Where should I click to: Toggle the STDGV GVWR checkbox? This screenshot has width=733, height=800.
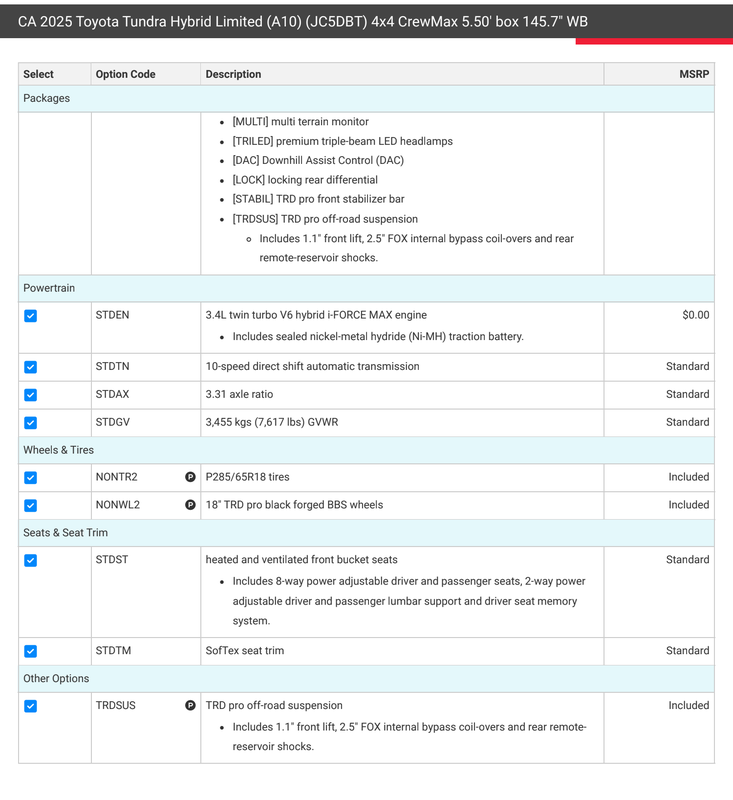31,423
